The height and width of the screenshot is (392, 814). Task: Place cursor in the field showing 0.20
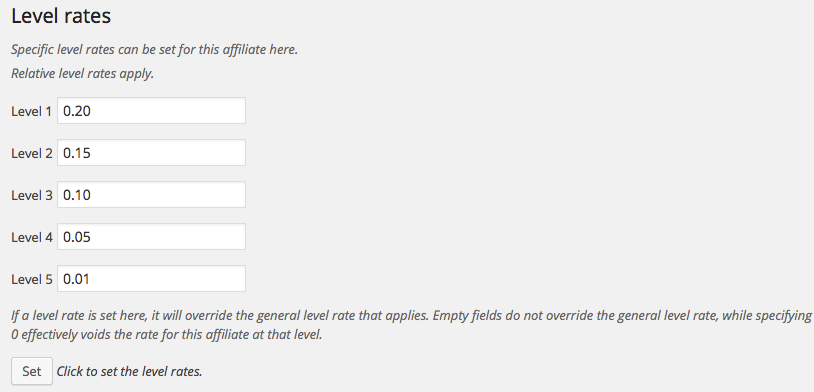(151, 111)
